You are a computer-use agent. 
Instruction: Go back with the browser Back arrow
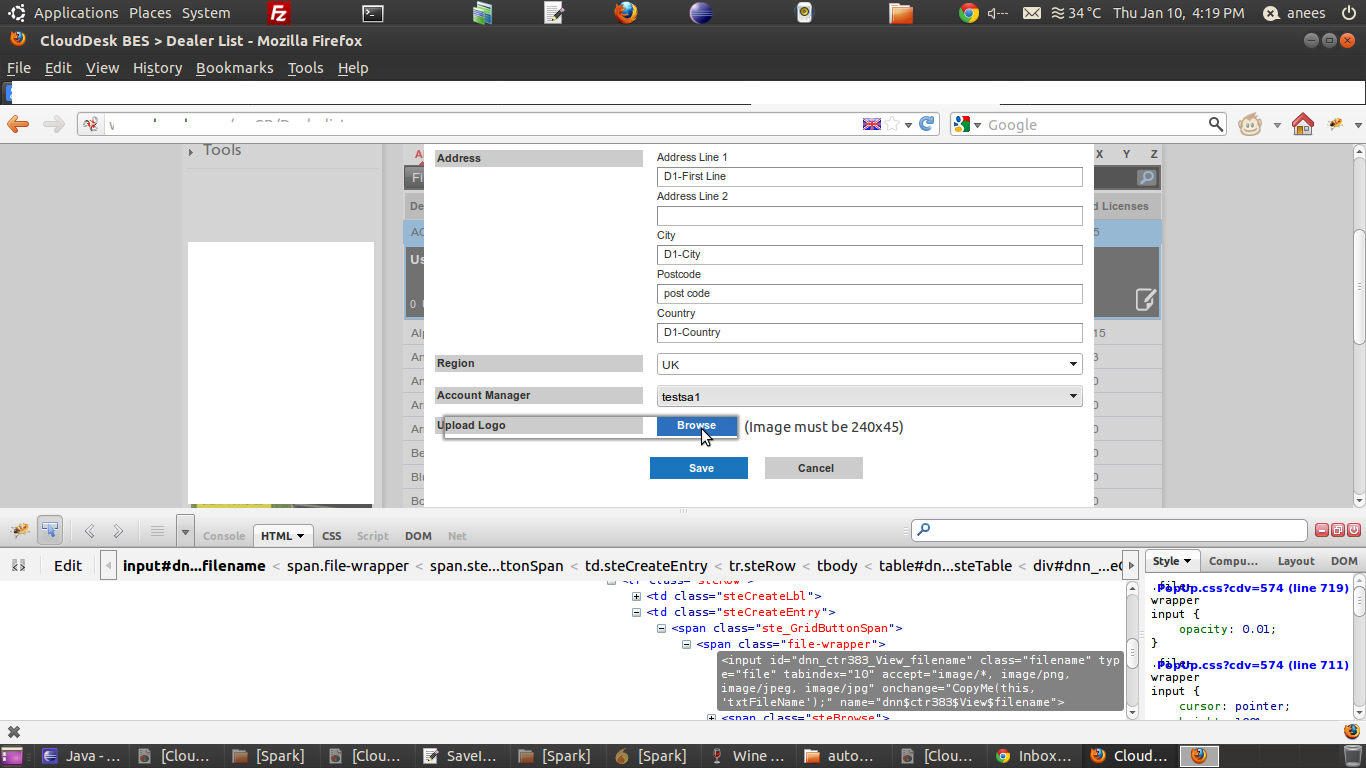[18, 124]
